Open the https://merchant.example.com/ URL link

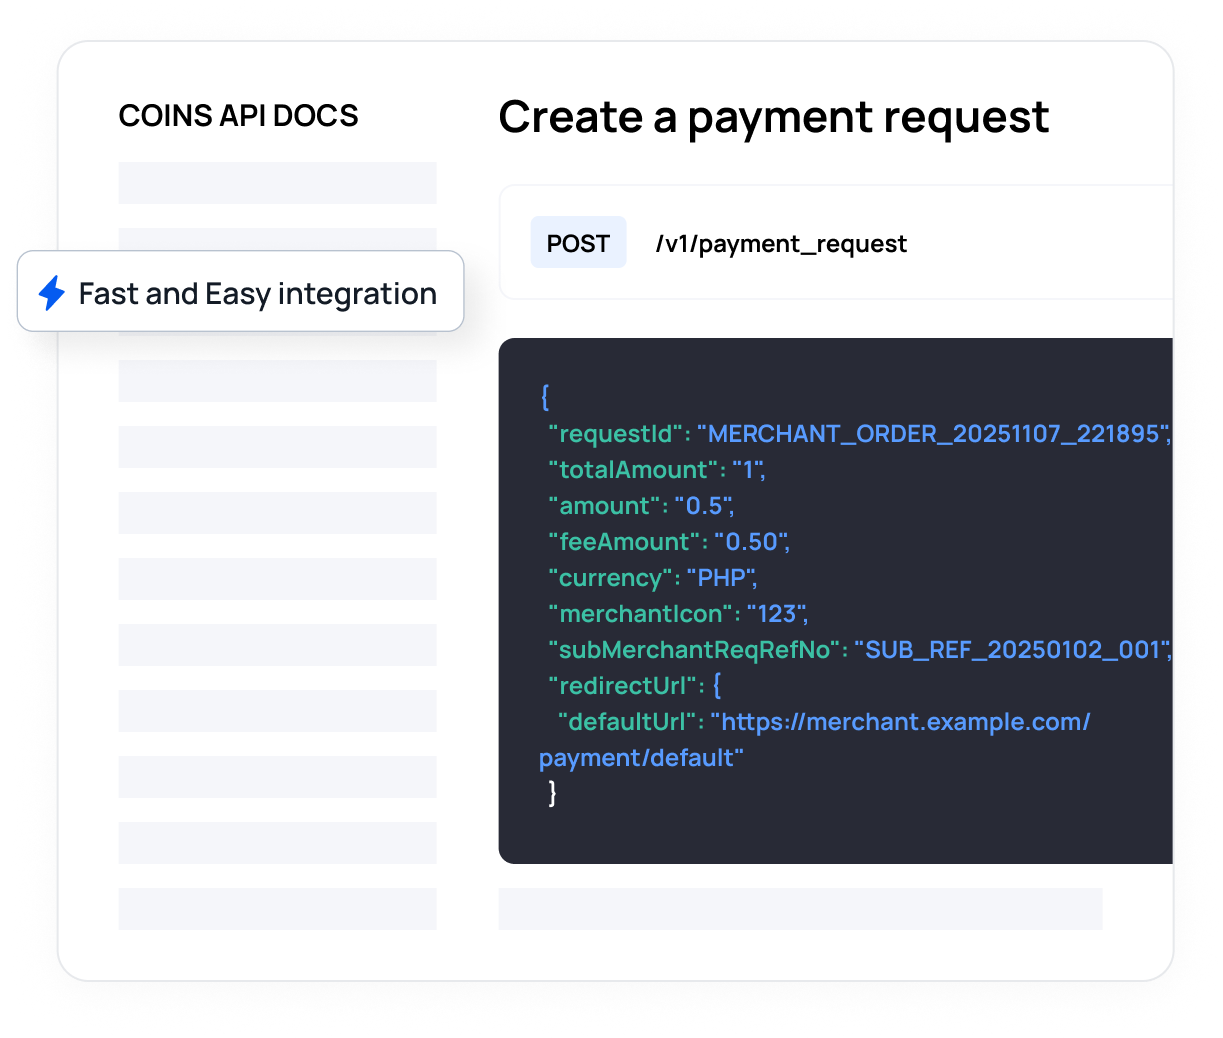pos(904,722)
